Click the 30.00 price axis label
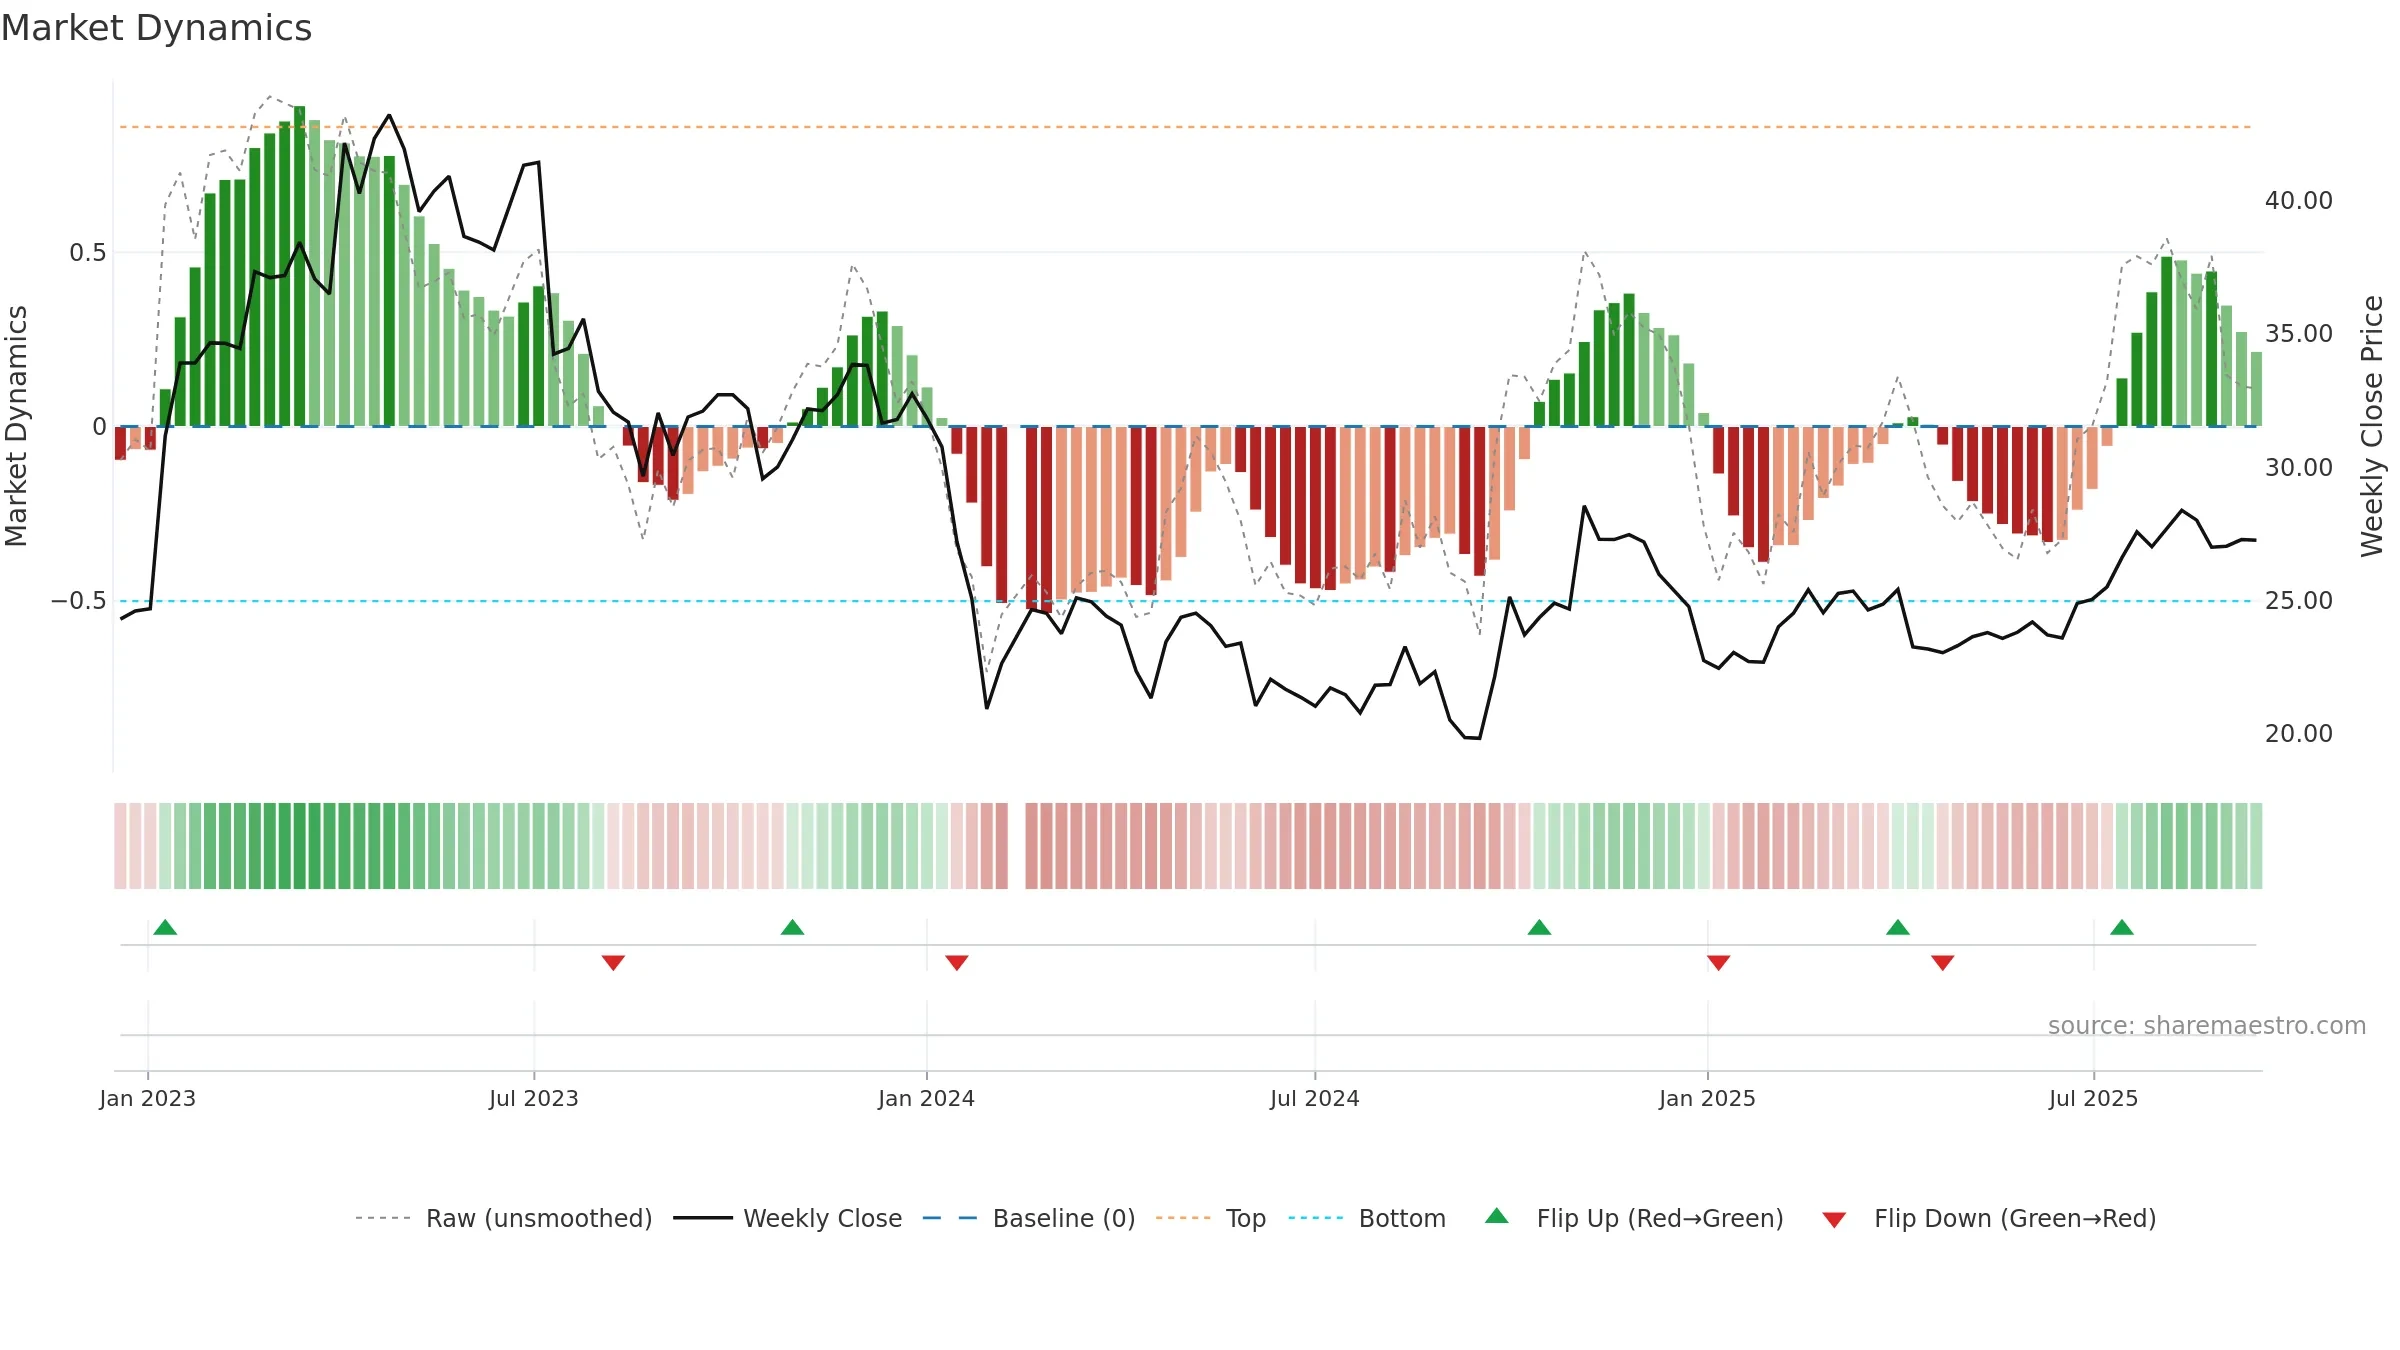The height and width of the screenshot is (1350, 2400). (x=2298, y=467)
